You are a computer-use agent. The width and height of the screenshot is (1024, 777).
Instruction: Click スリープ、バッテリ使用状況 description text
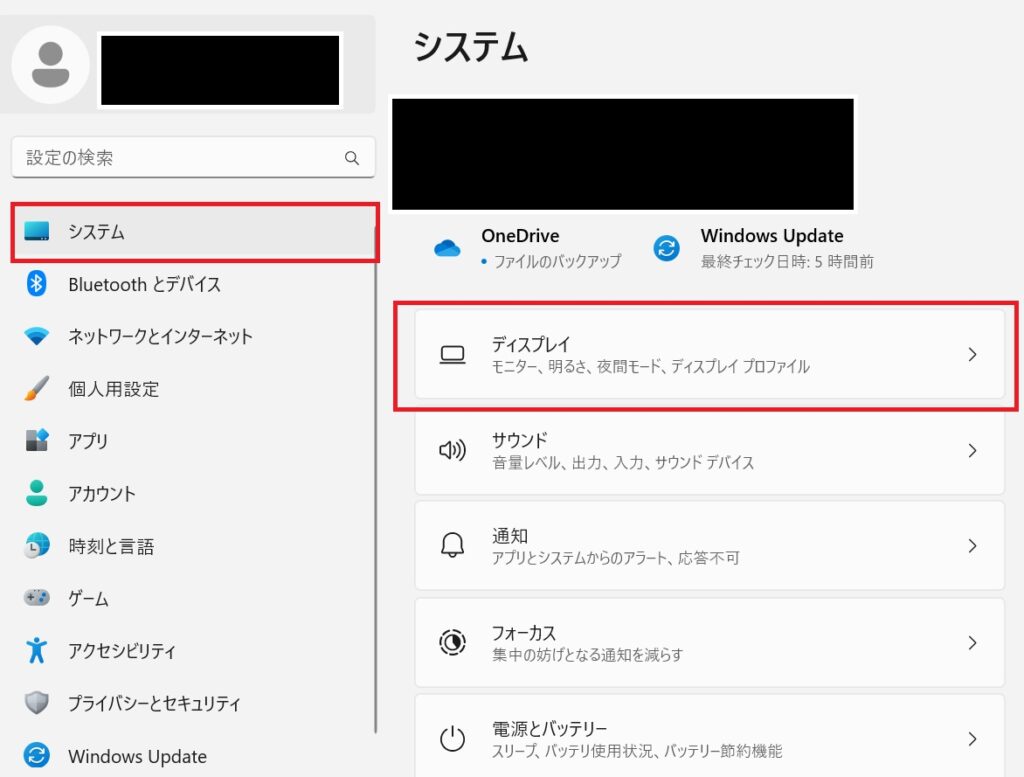point(637,751)
